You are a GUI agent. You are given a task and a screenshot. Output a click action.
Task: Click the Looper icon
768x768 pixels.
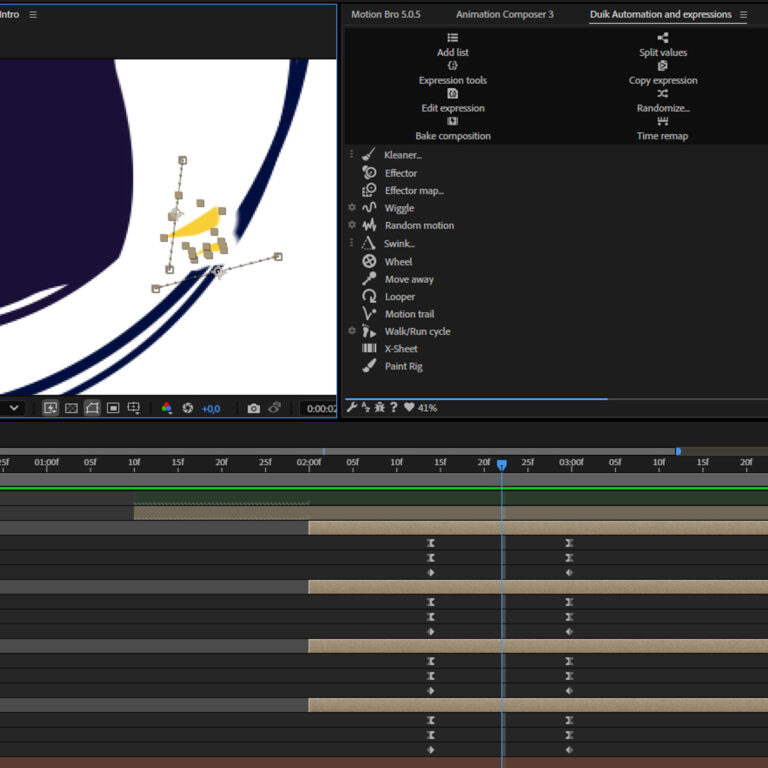(369, 297)
